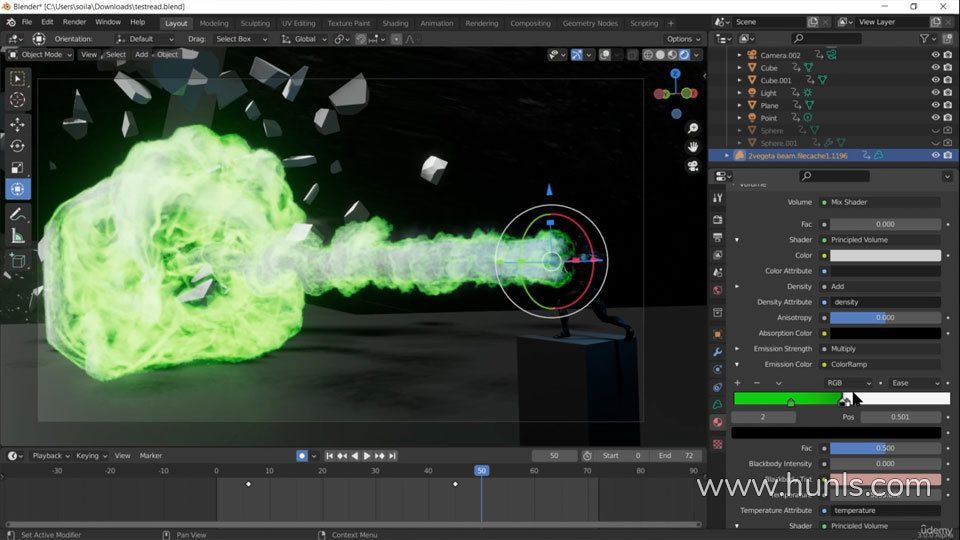Open the Render menu
960x540 pixels.
click(74, 22)
